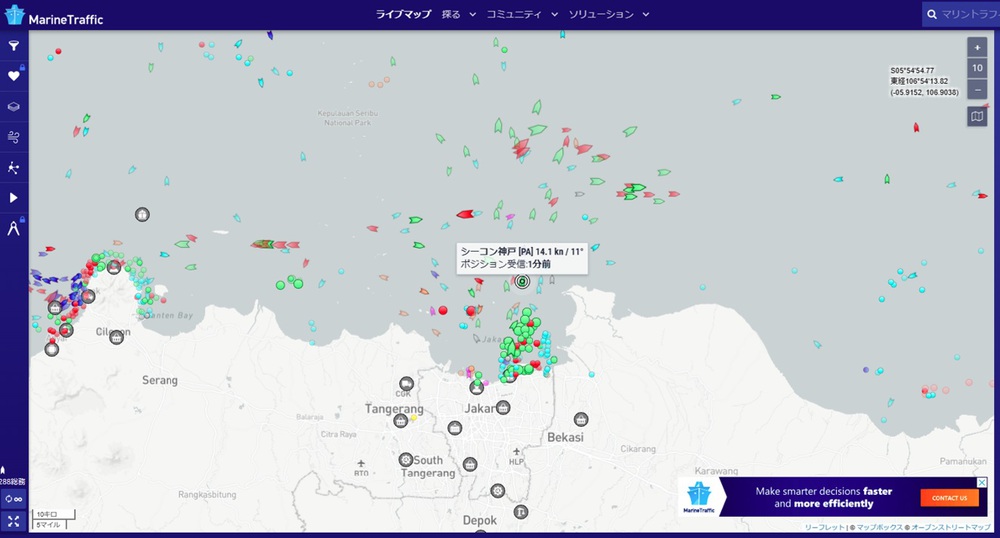Screen dimensions: 1000x538
Task: Show the wind weather layer icon
Action: pos(14,137)
